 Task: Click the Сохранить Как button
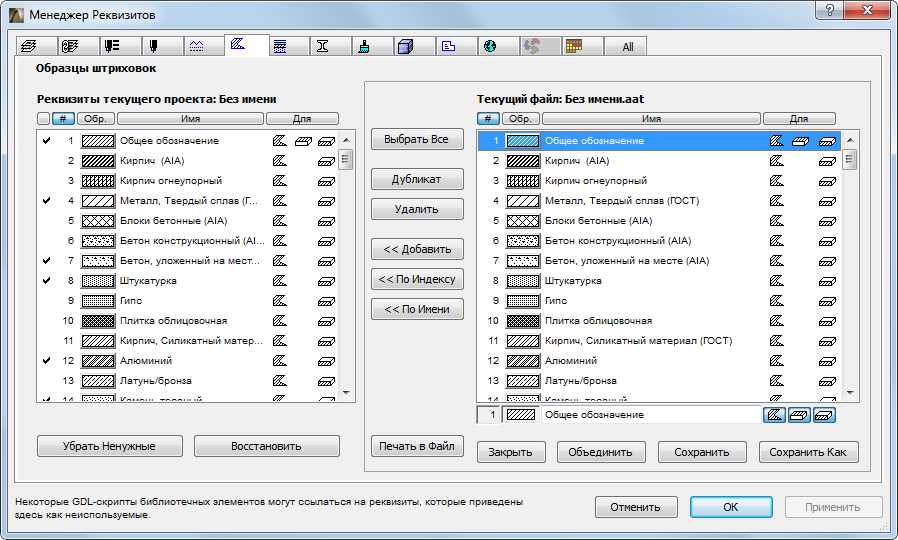tap(809, 452)
